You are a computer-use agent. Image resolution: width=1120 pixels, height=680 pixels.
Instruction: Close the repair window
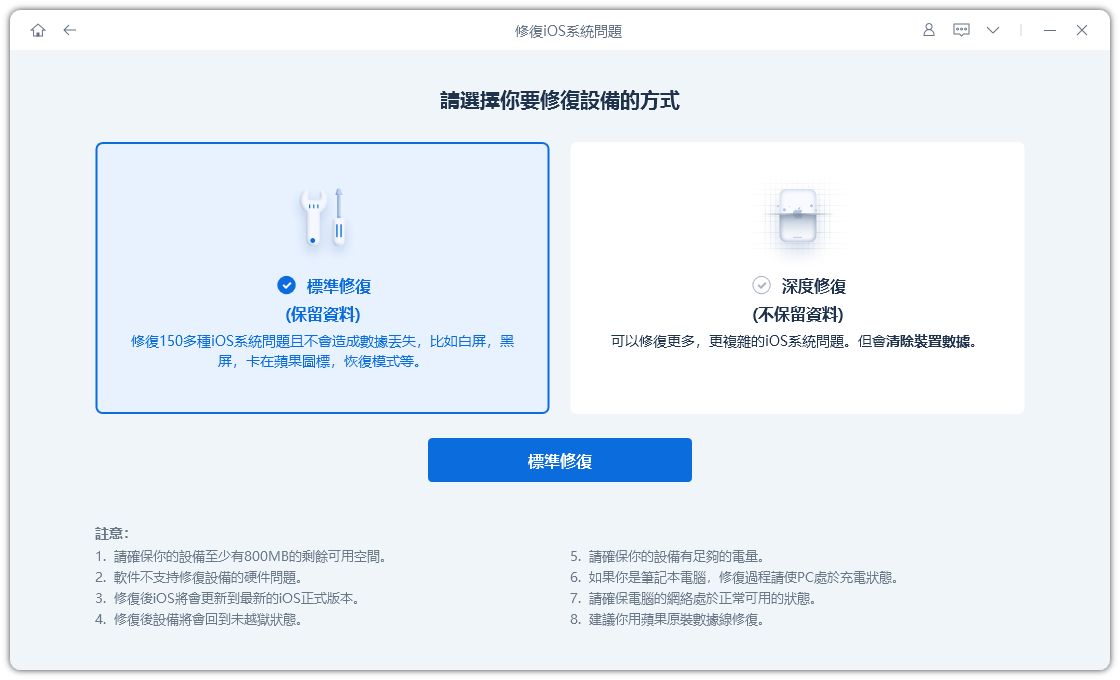coord(1082,30)
